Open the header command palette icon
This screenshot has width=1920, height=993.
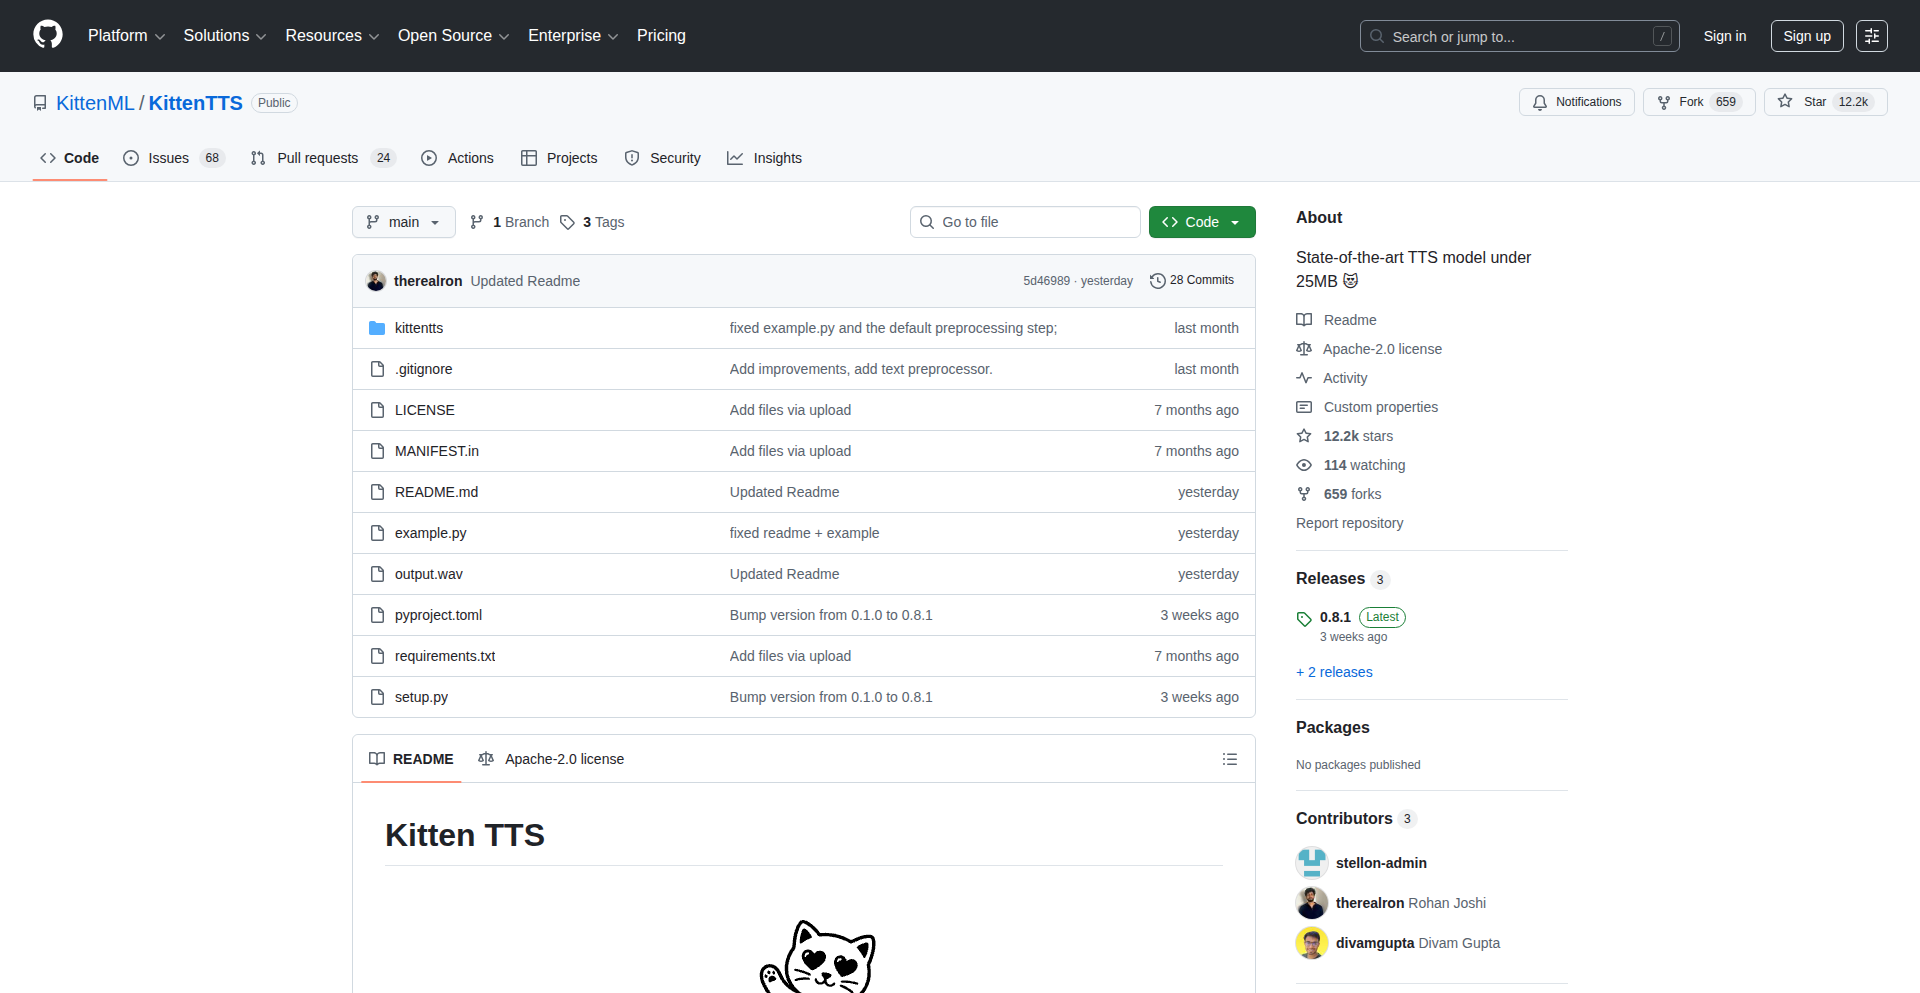click(1871, 36)
